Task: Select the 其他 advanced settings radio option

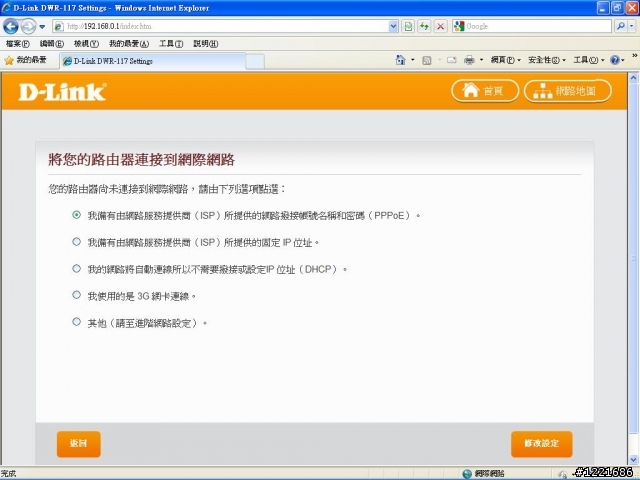Action: 76,322
